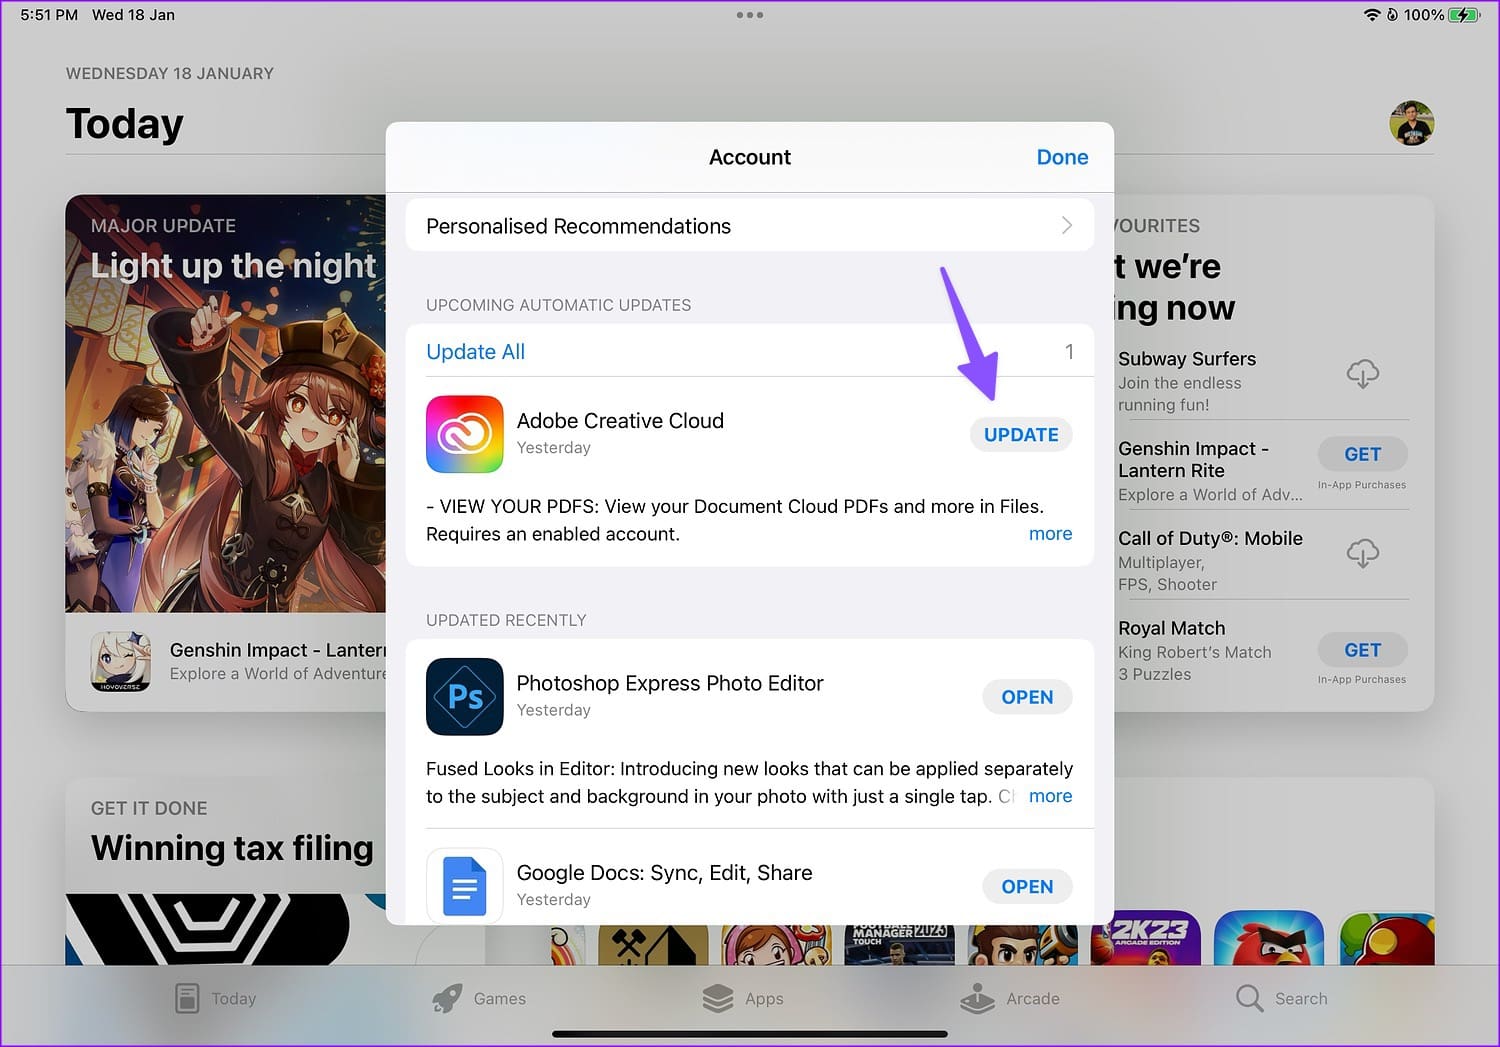Tap the Today page heading

(x=125, y=124)
